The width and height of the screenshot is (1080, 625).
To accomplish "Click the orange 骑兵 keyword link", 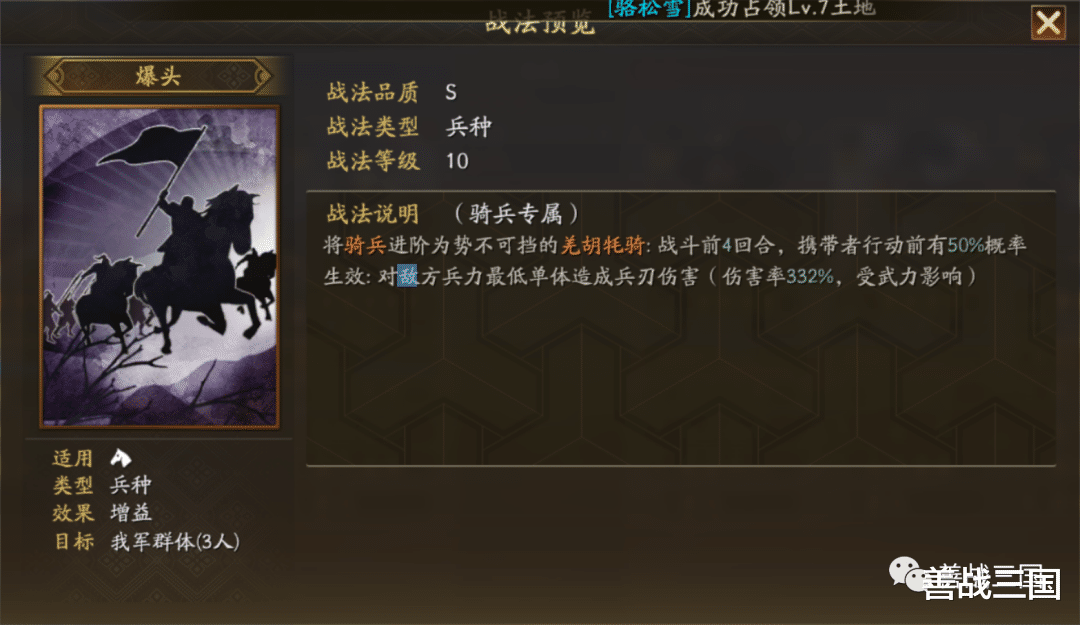I will 365,245.
